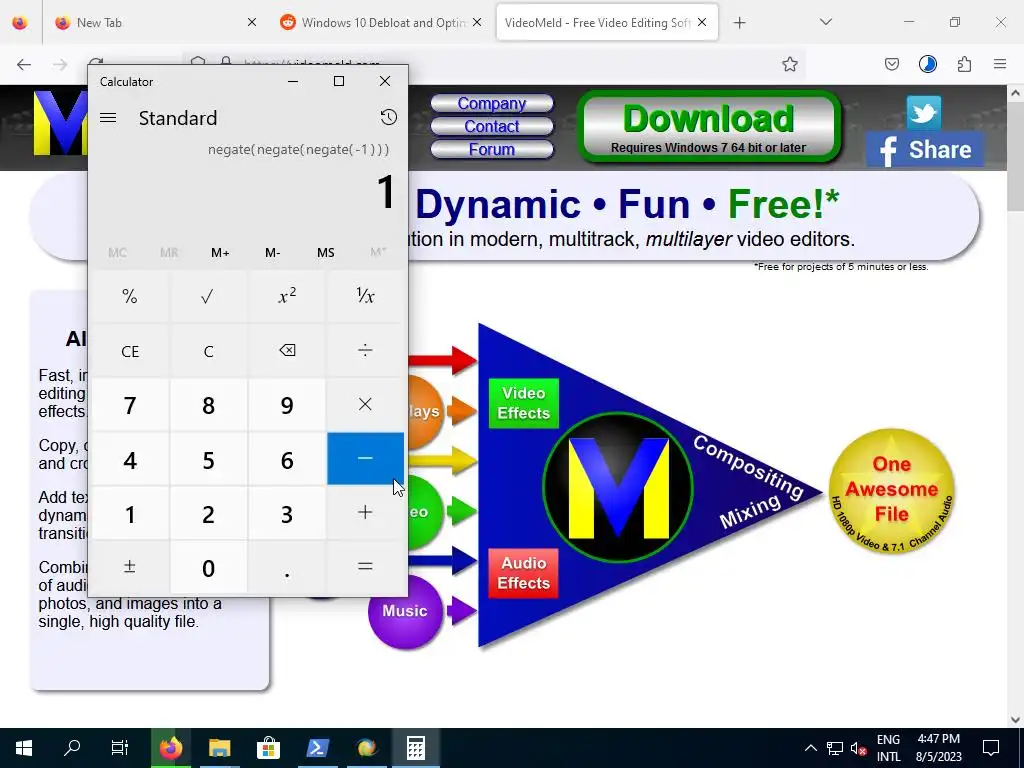Open the Windows Start menu
This screenshot has width=1024, height=768.
pyautogui.click(x=24, y=748)
